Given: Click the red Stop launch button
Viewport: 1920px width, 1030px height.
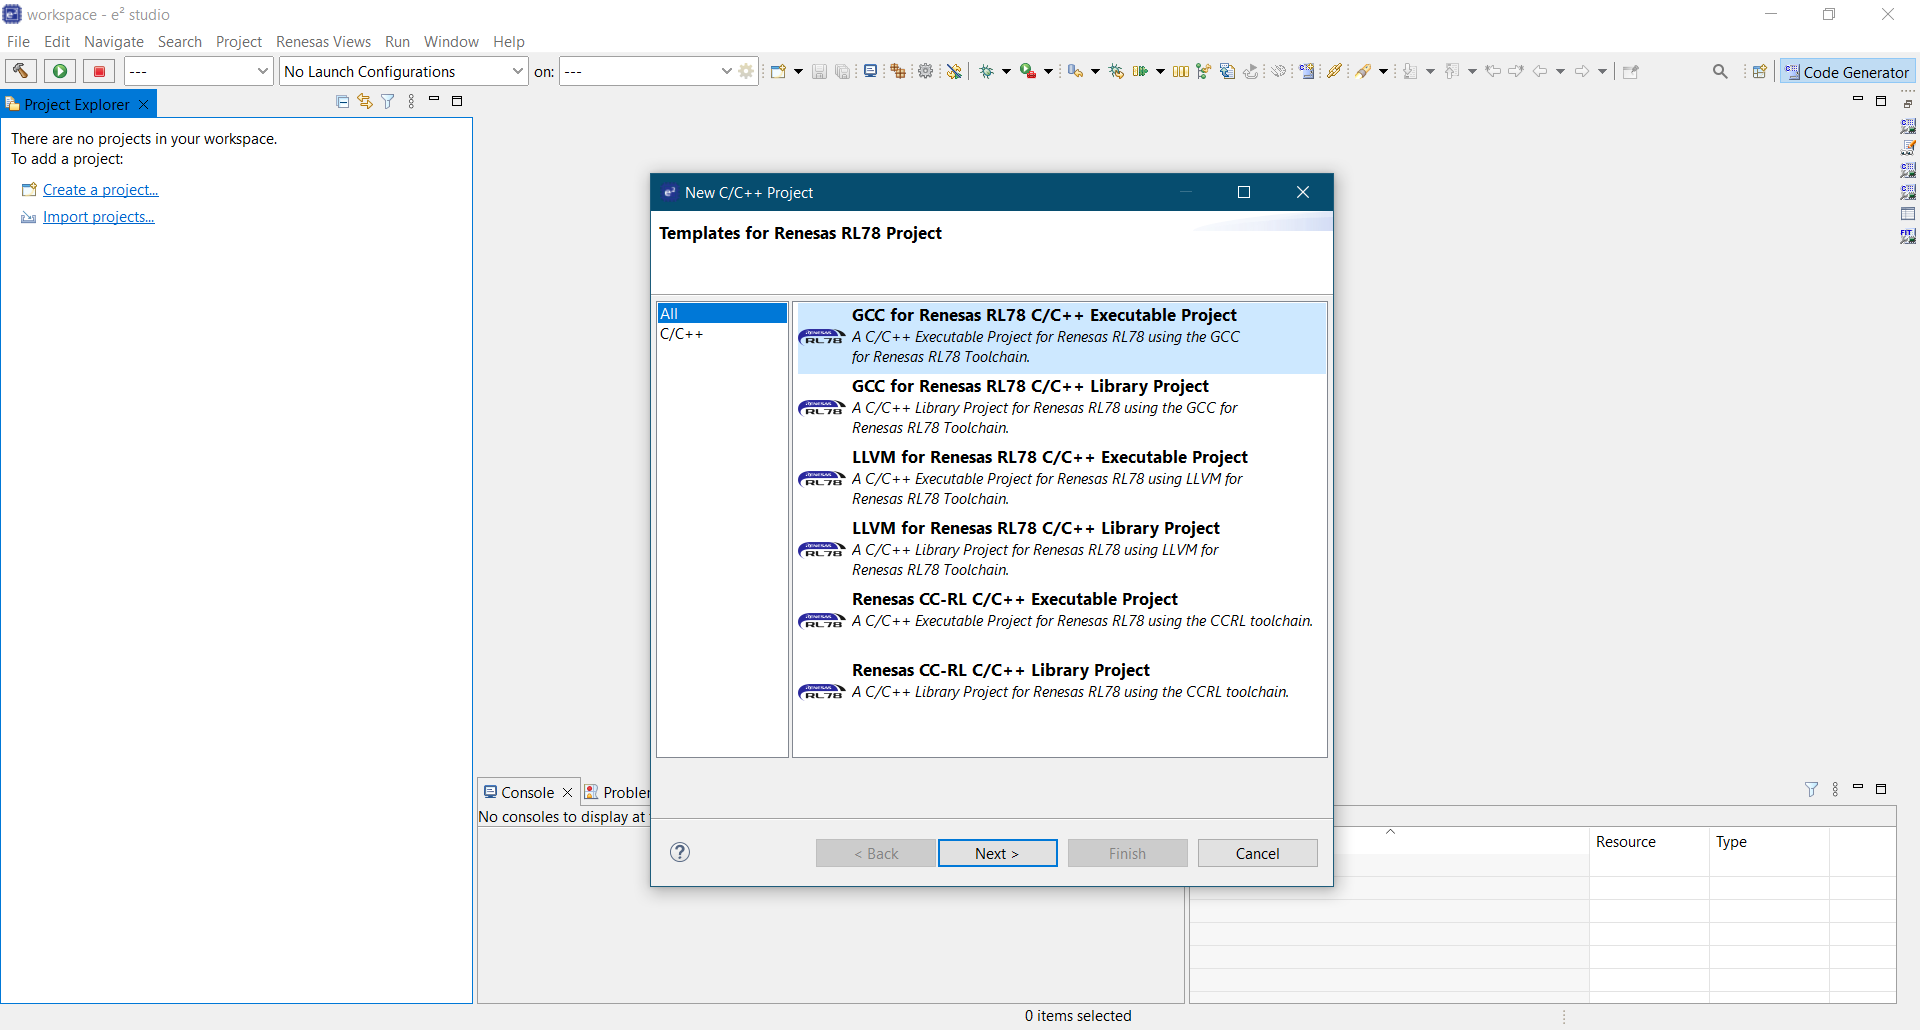Looking at the screenshot, I should pos(99,71).
